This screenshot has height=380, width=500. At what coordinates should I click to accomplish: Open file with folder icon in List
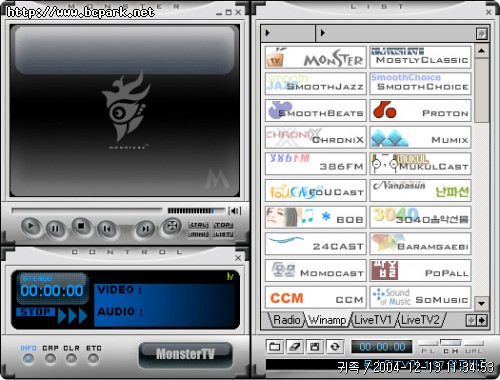[274, 347]
